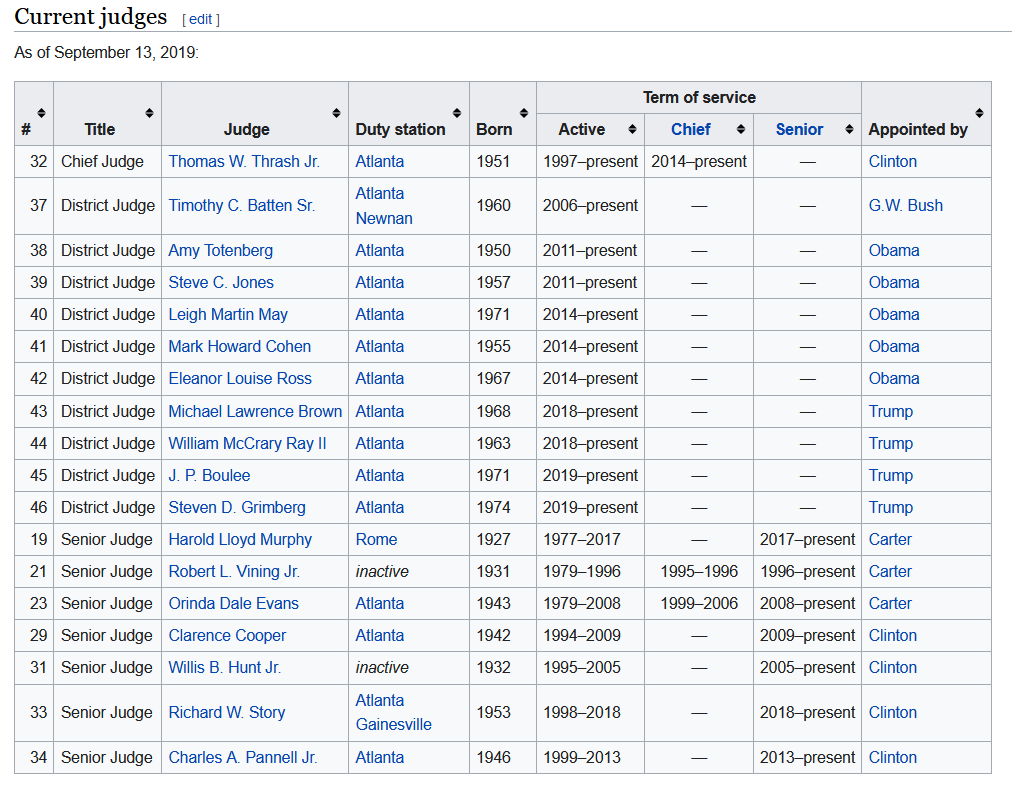The image size is (1012, 790).
Task: Open Robert L. Vining Jr. article
Action: (234, 572)
